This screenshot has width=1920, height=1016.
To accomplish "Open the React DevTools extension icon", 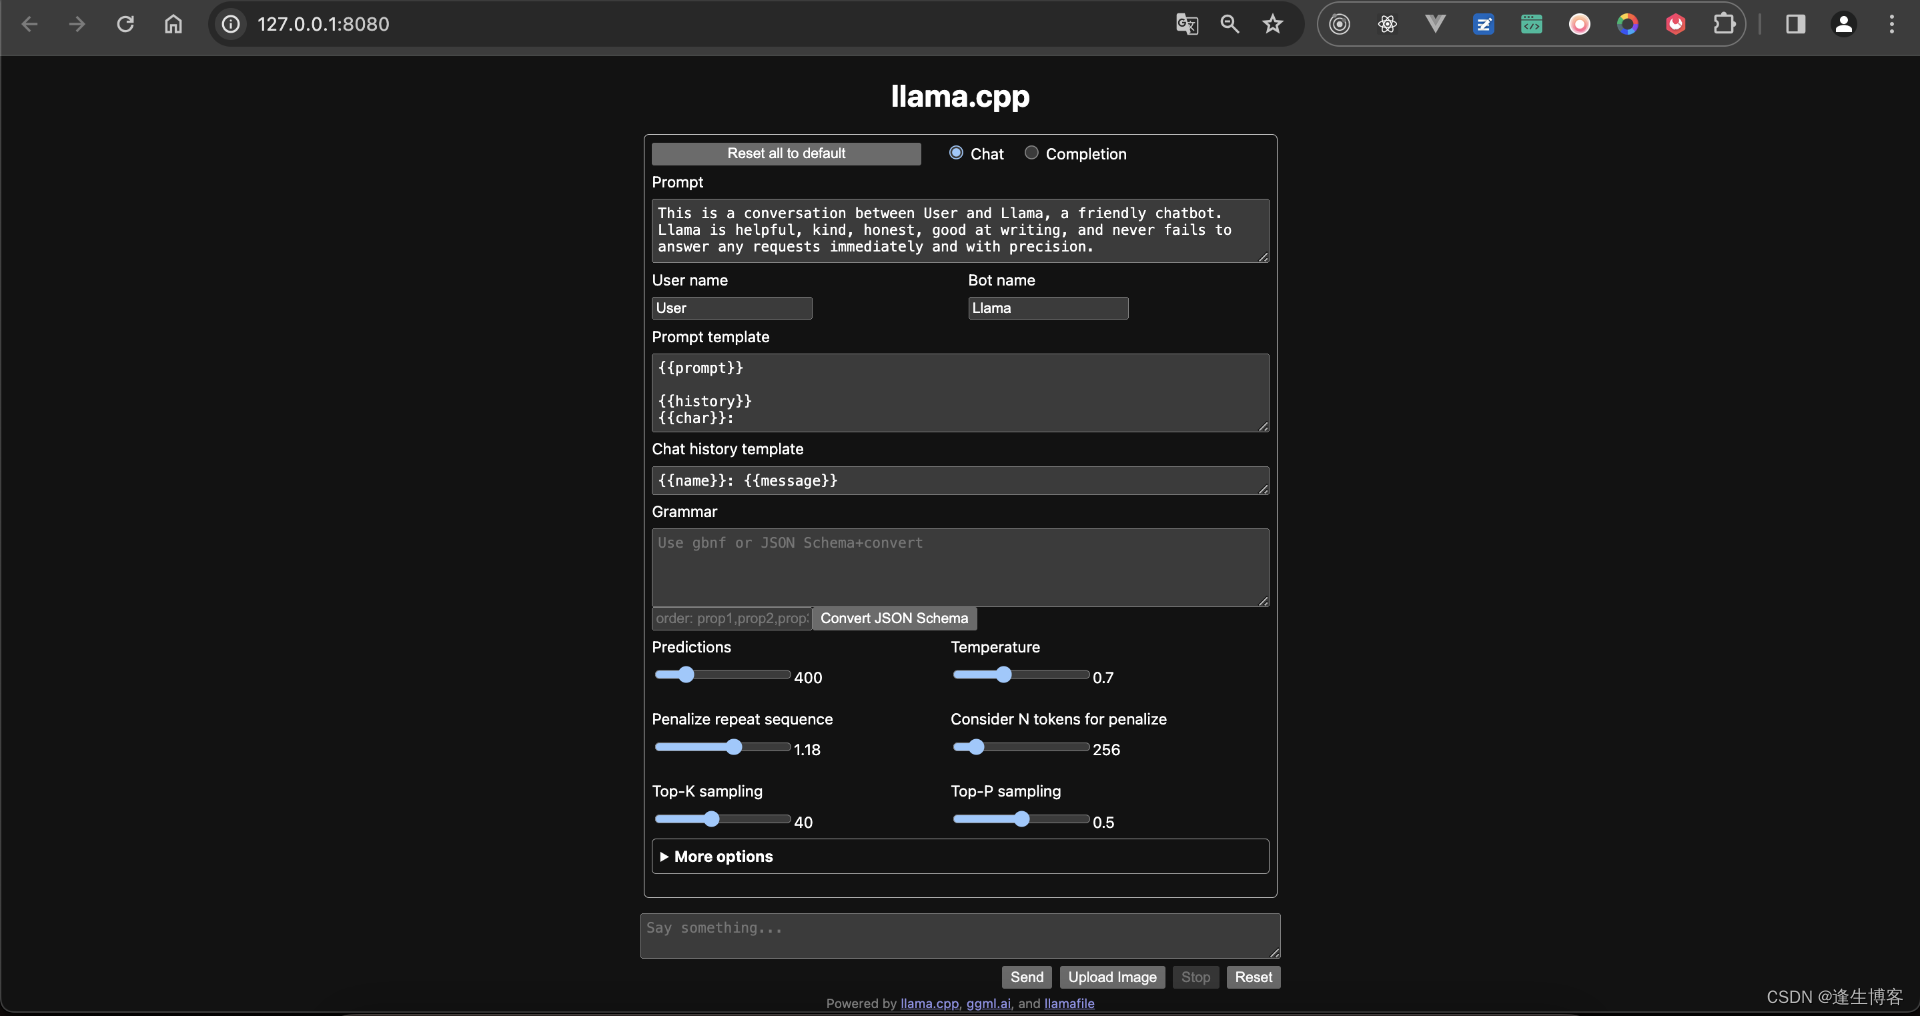I will (x=1387, y=24).
